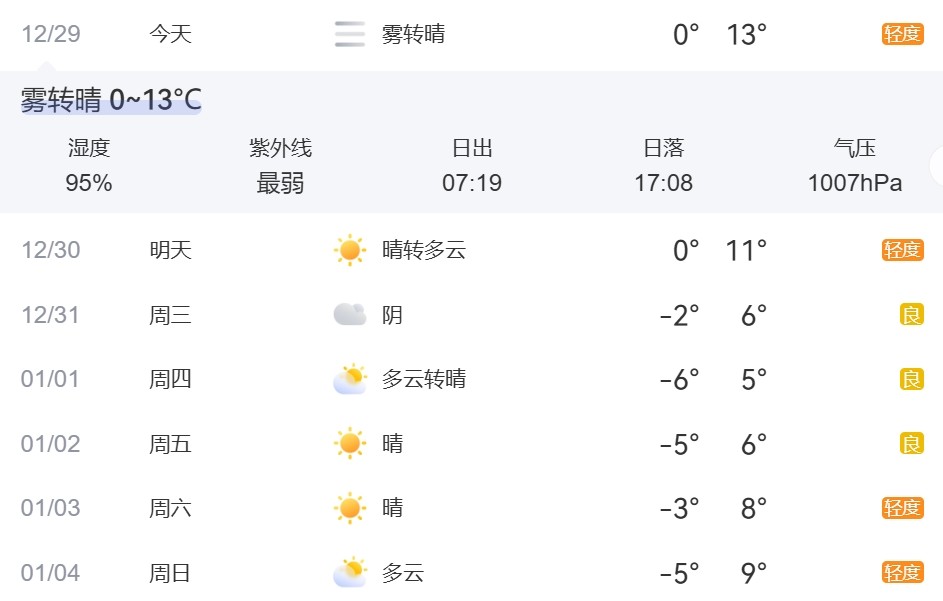943x601 pixels.
Task: Click the 湿度 95% humidity detail
Action: pyautogui.click(x=89, y=166)
